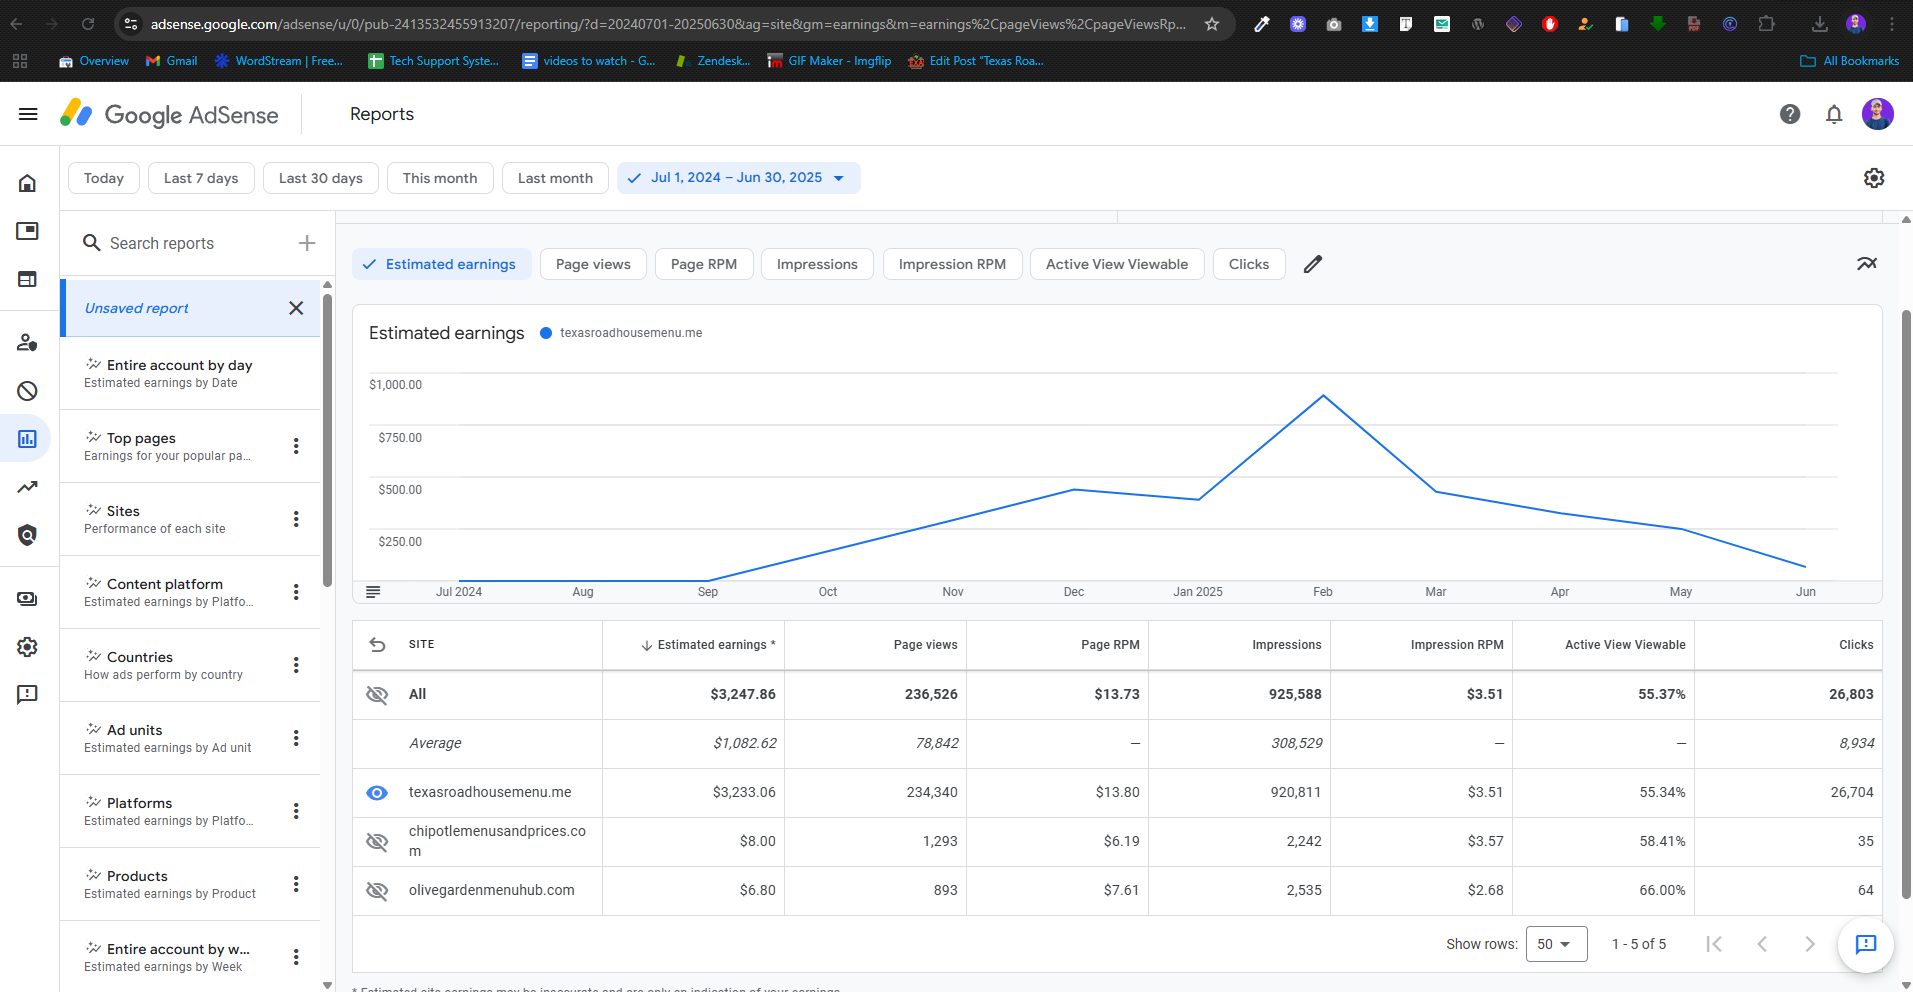The image size is (1913, 992).
Task: Open more options for Content platform report
Action: pyautogui.click(x=296, y=592)
